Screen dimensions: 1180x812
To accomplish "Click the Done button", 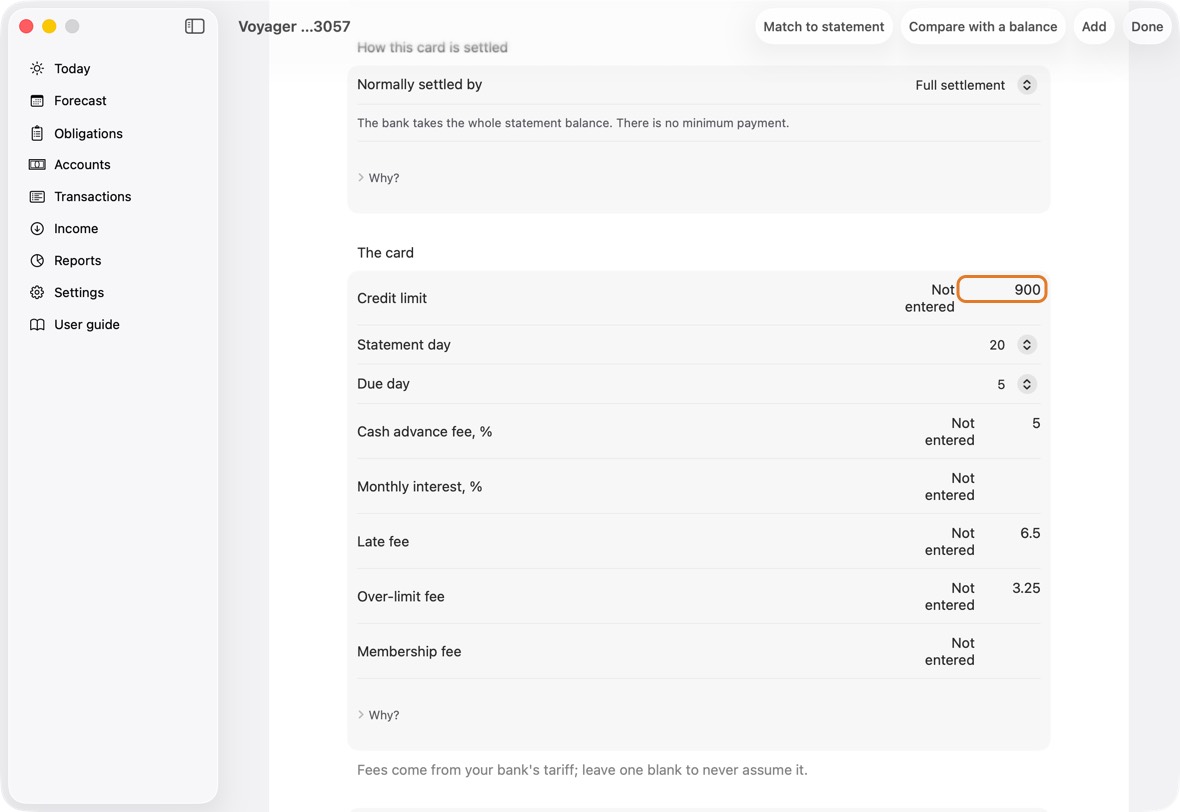I will click(x=1146, y=26).
